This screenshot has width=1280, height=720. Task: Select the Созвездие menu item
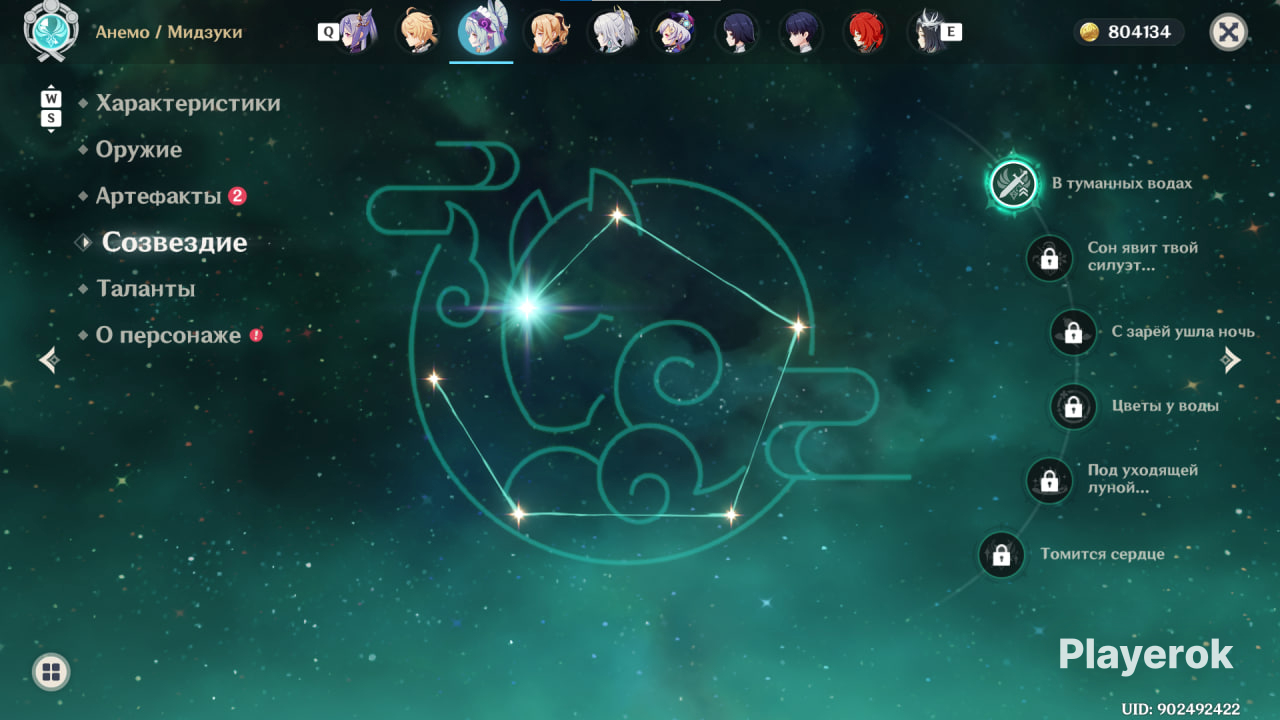(x=174, y=242)
